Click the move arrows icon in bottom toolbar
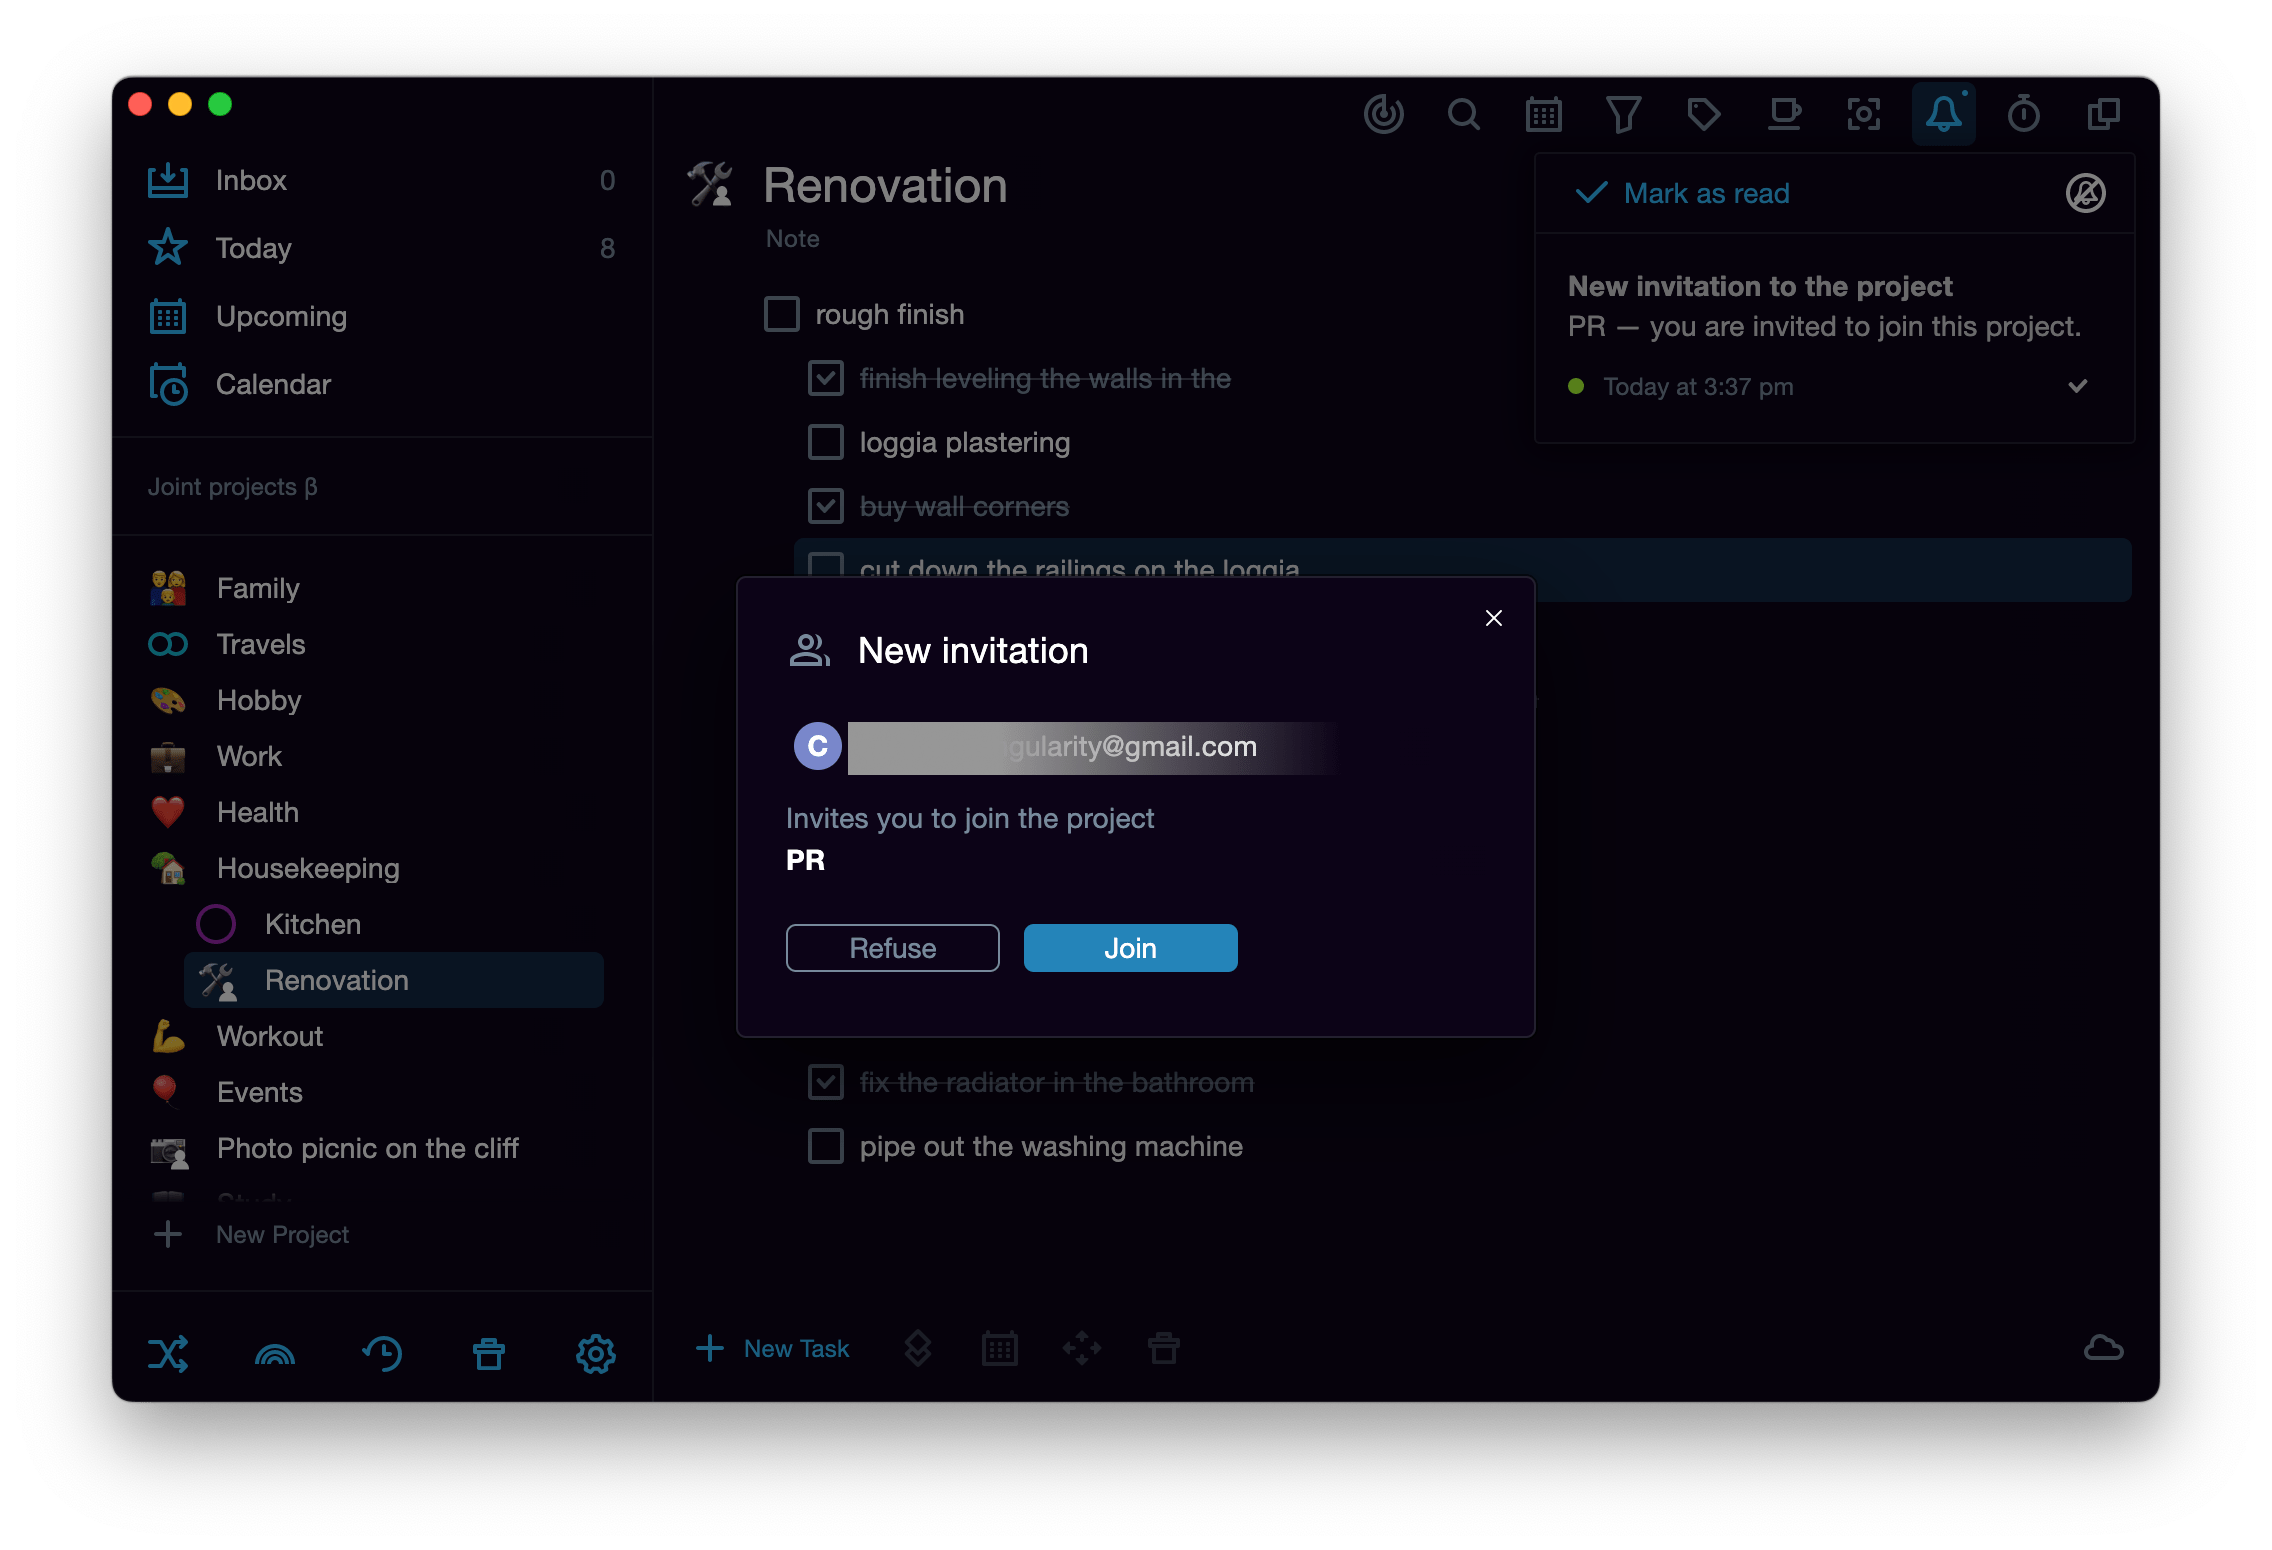 [x=1081, y=1348]
